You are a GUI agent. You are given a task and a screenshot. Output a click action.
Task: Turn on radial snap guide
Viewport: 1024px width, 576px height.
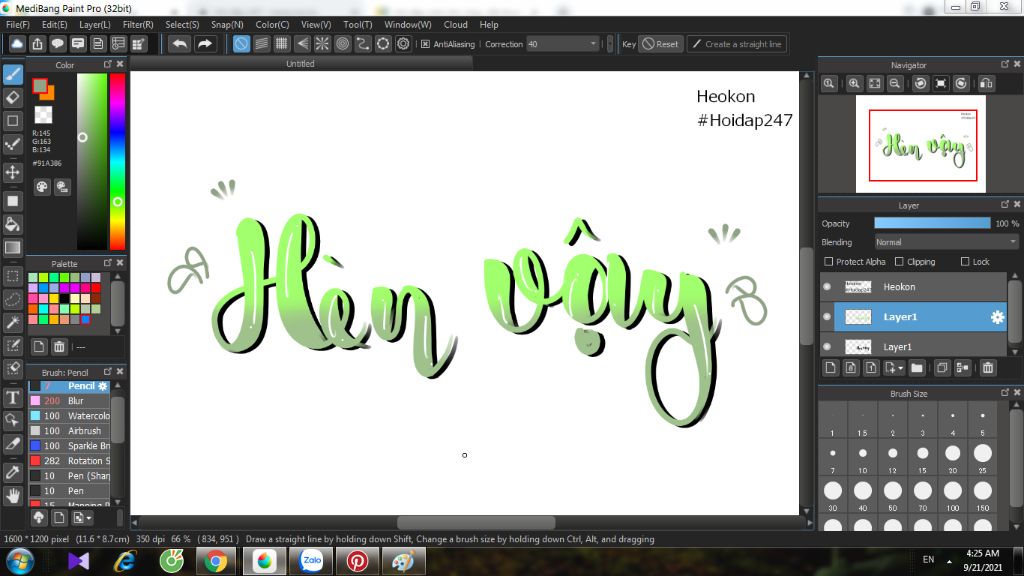(322, 44)
